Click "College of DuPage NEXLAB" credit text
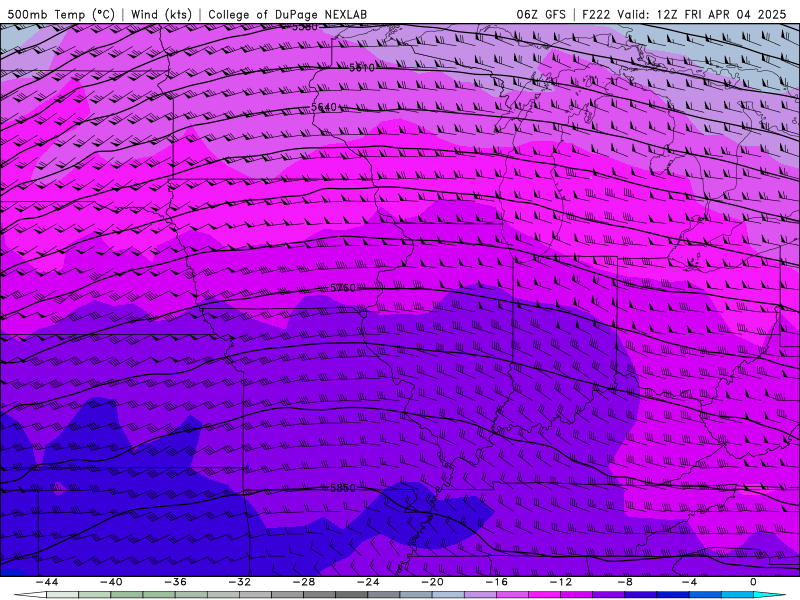This screenshot has height=600, width=800. [287, 14]
